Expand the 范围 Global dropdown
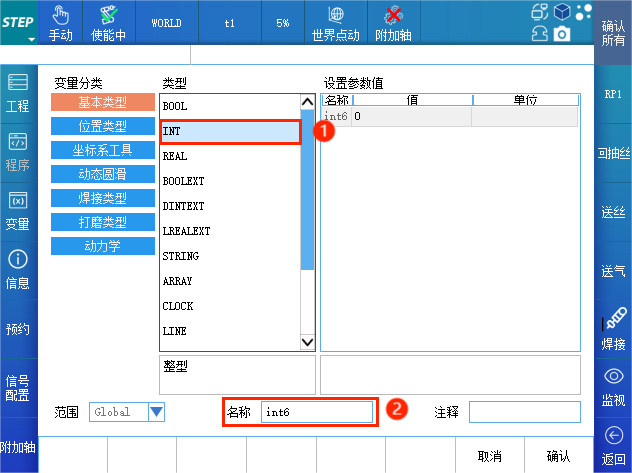632x473 pixels. point(155,411)
